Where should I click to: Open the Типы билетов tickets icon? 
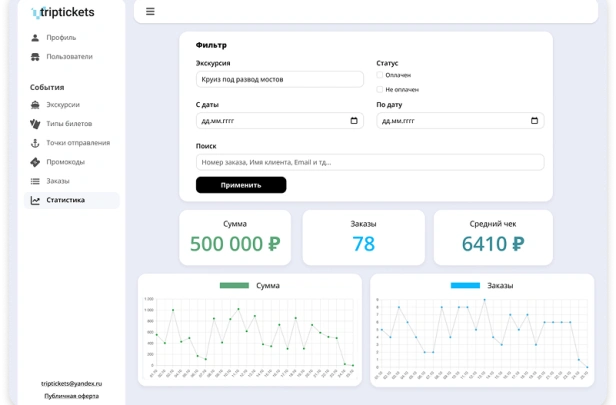[x=35, y=124]
